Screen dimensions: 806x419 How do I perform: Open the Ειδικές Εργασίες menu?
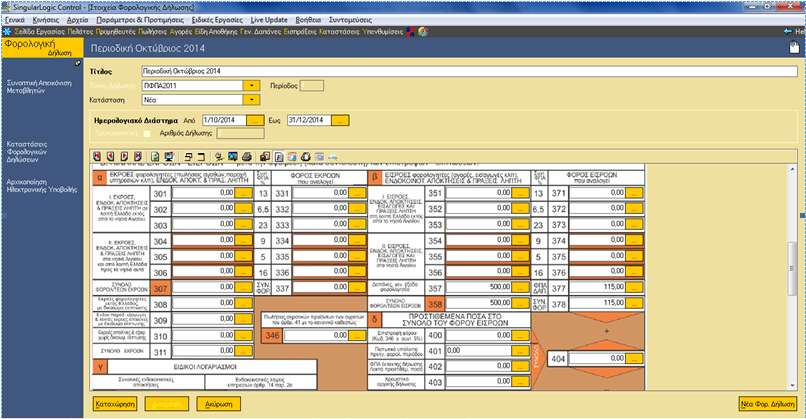tap(217, 20)
